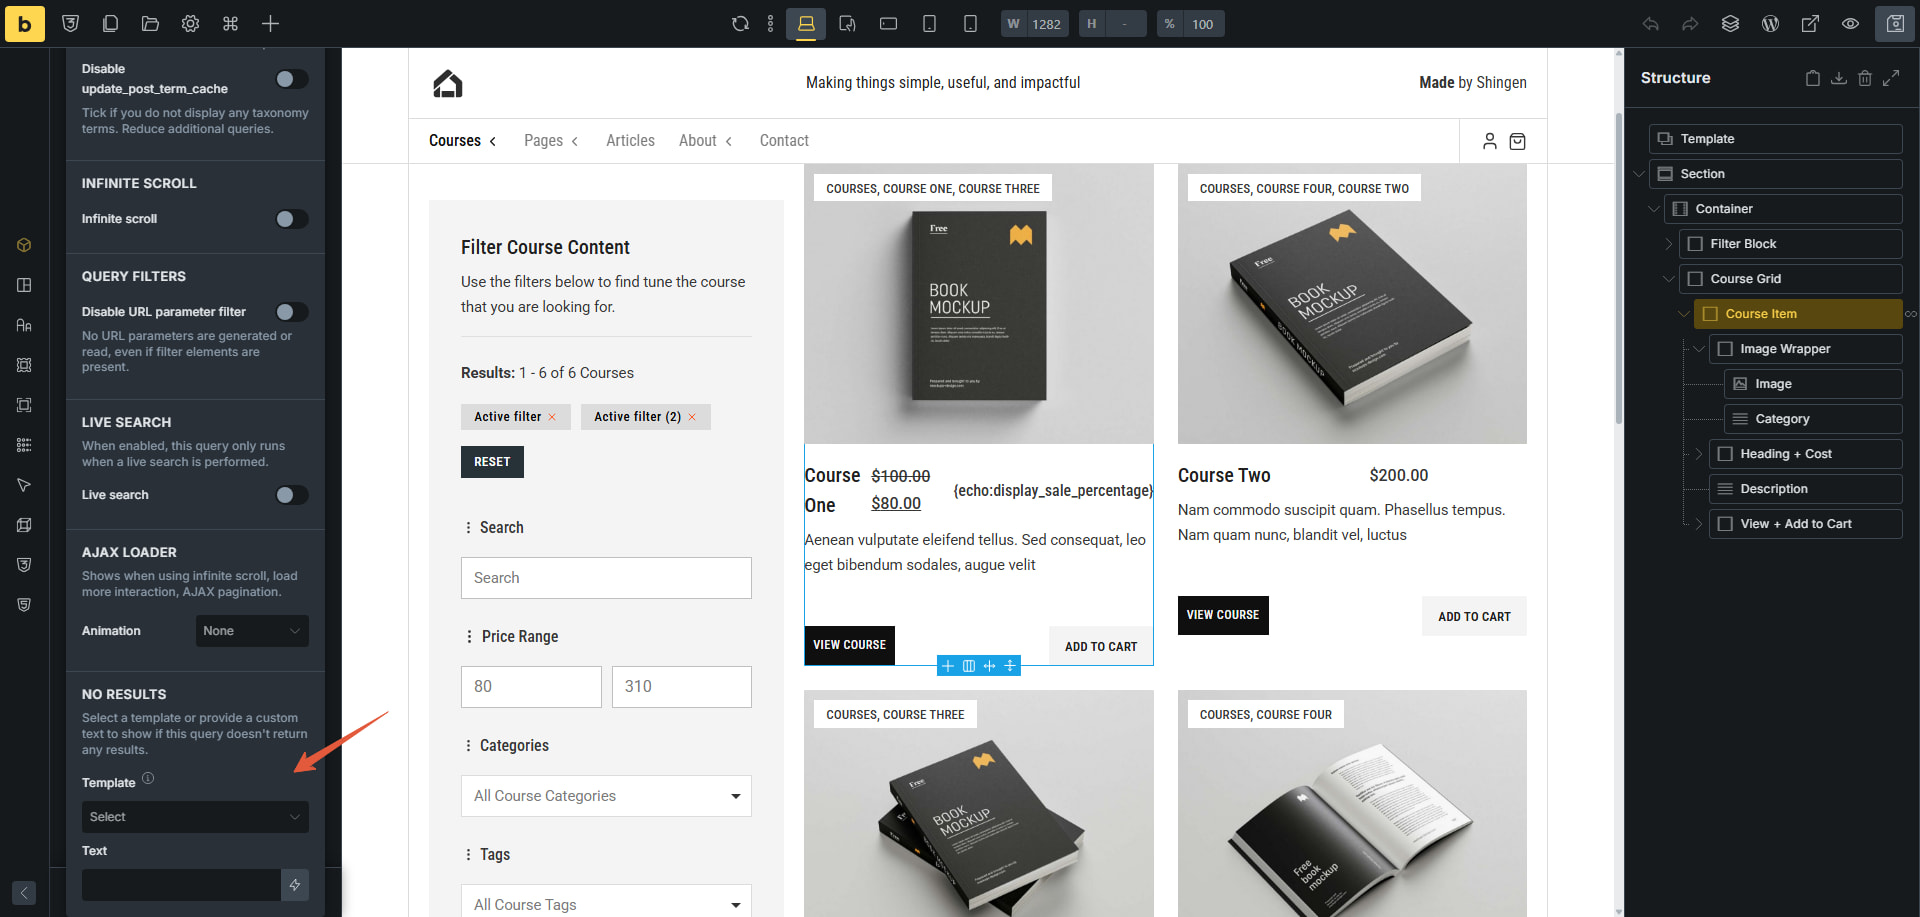The image size is (1920, 917).
Task: Open the page settings gear icon
Action: click(x=190, y=24)
